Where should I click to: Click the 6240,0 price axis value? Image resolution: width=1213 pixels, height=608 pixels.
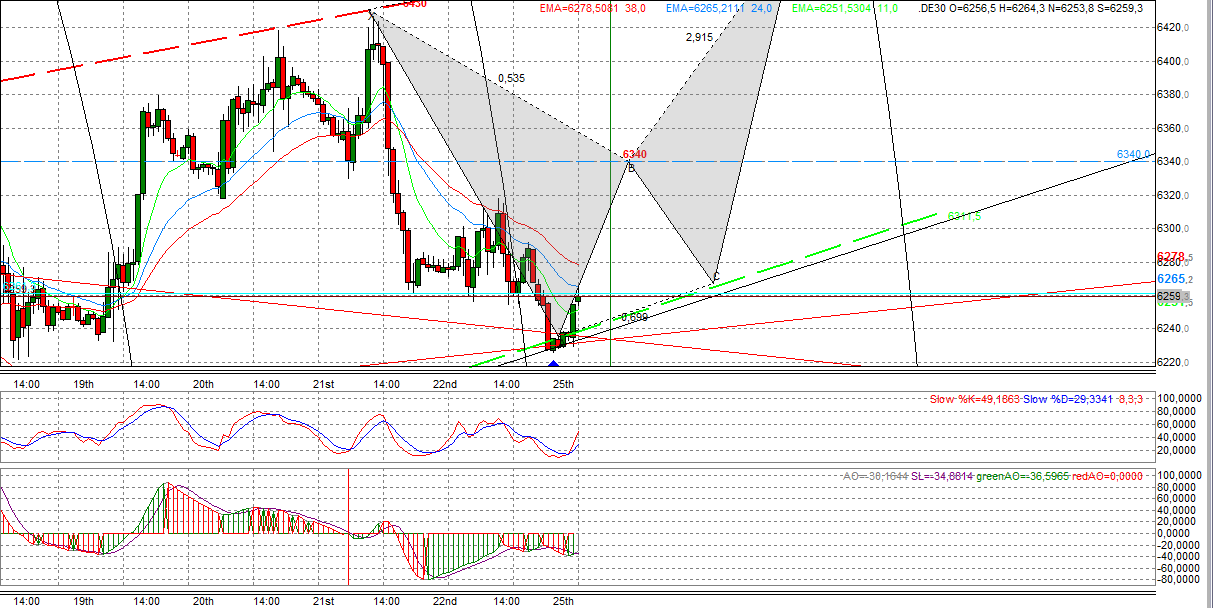click(1172, 328)
